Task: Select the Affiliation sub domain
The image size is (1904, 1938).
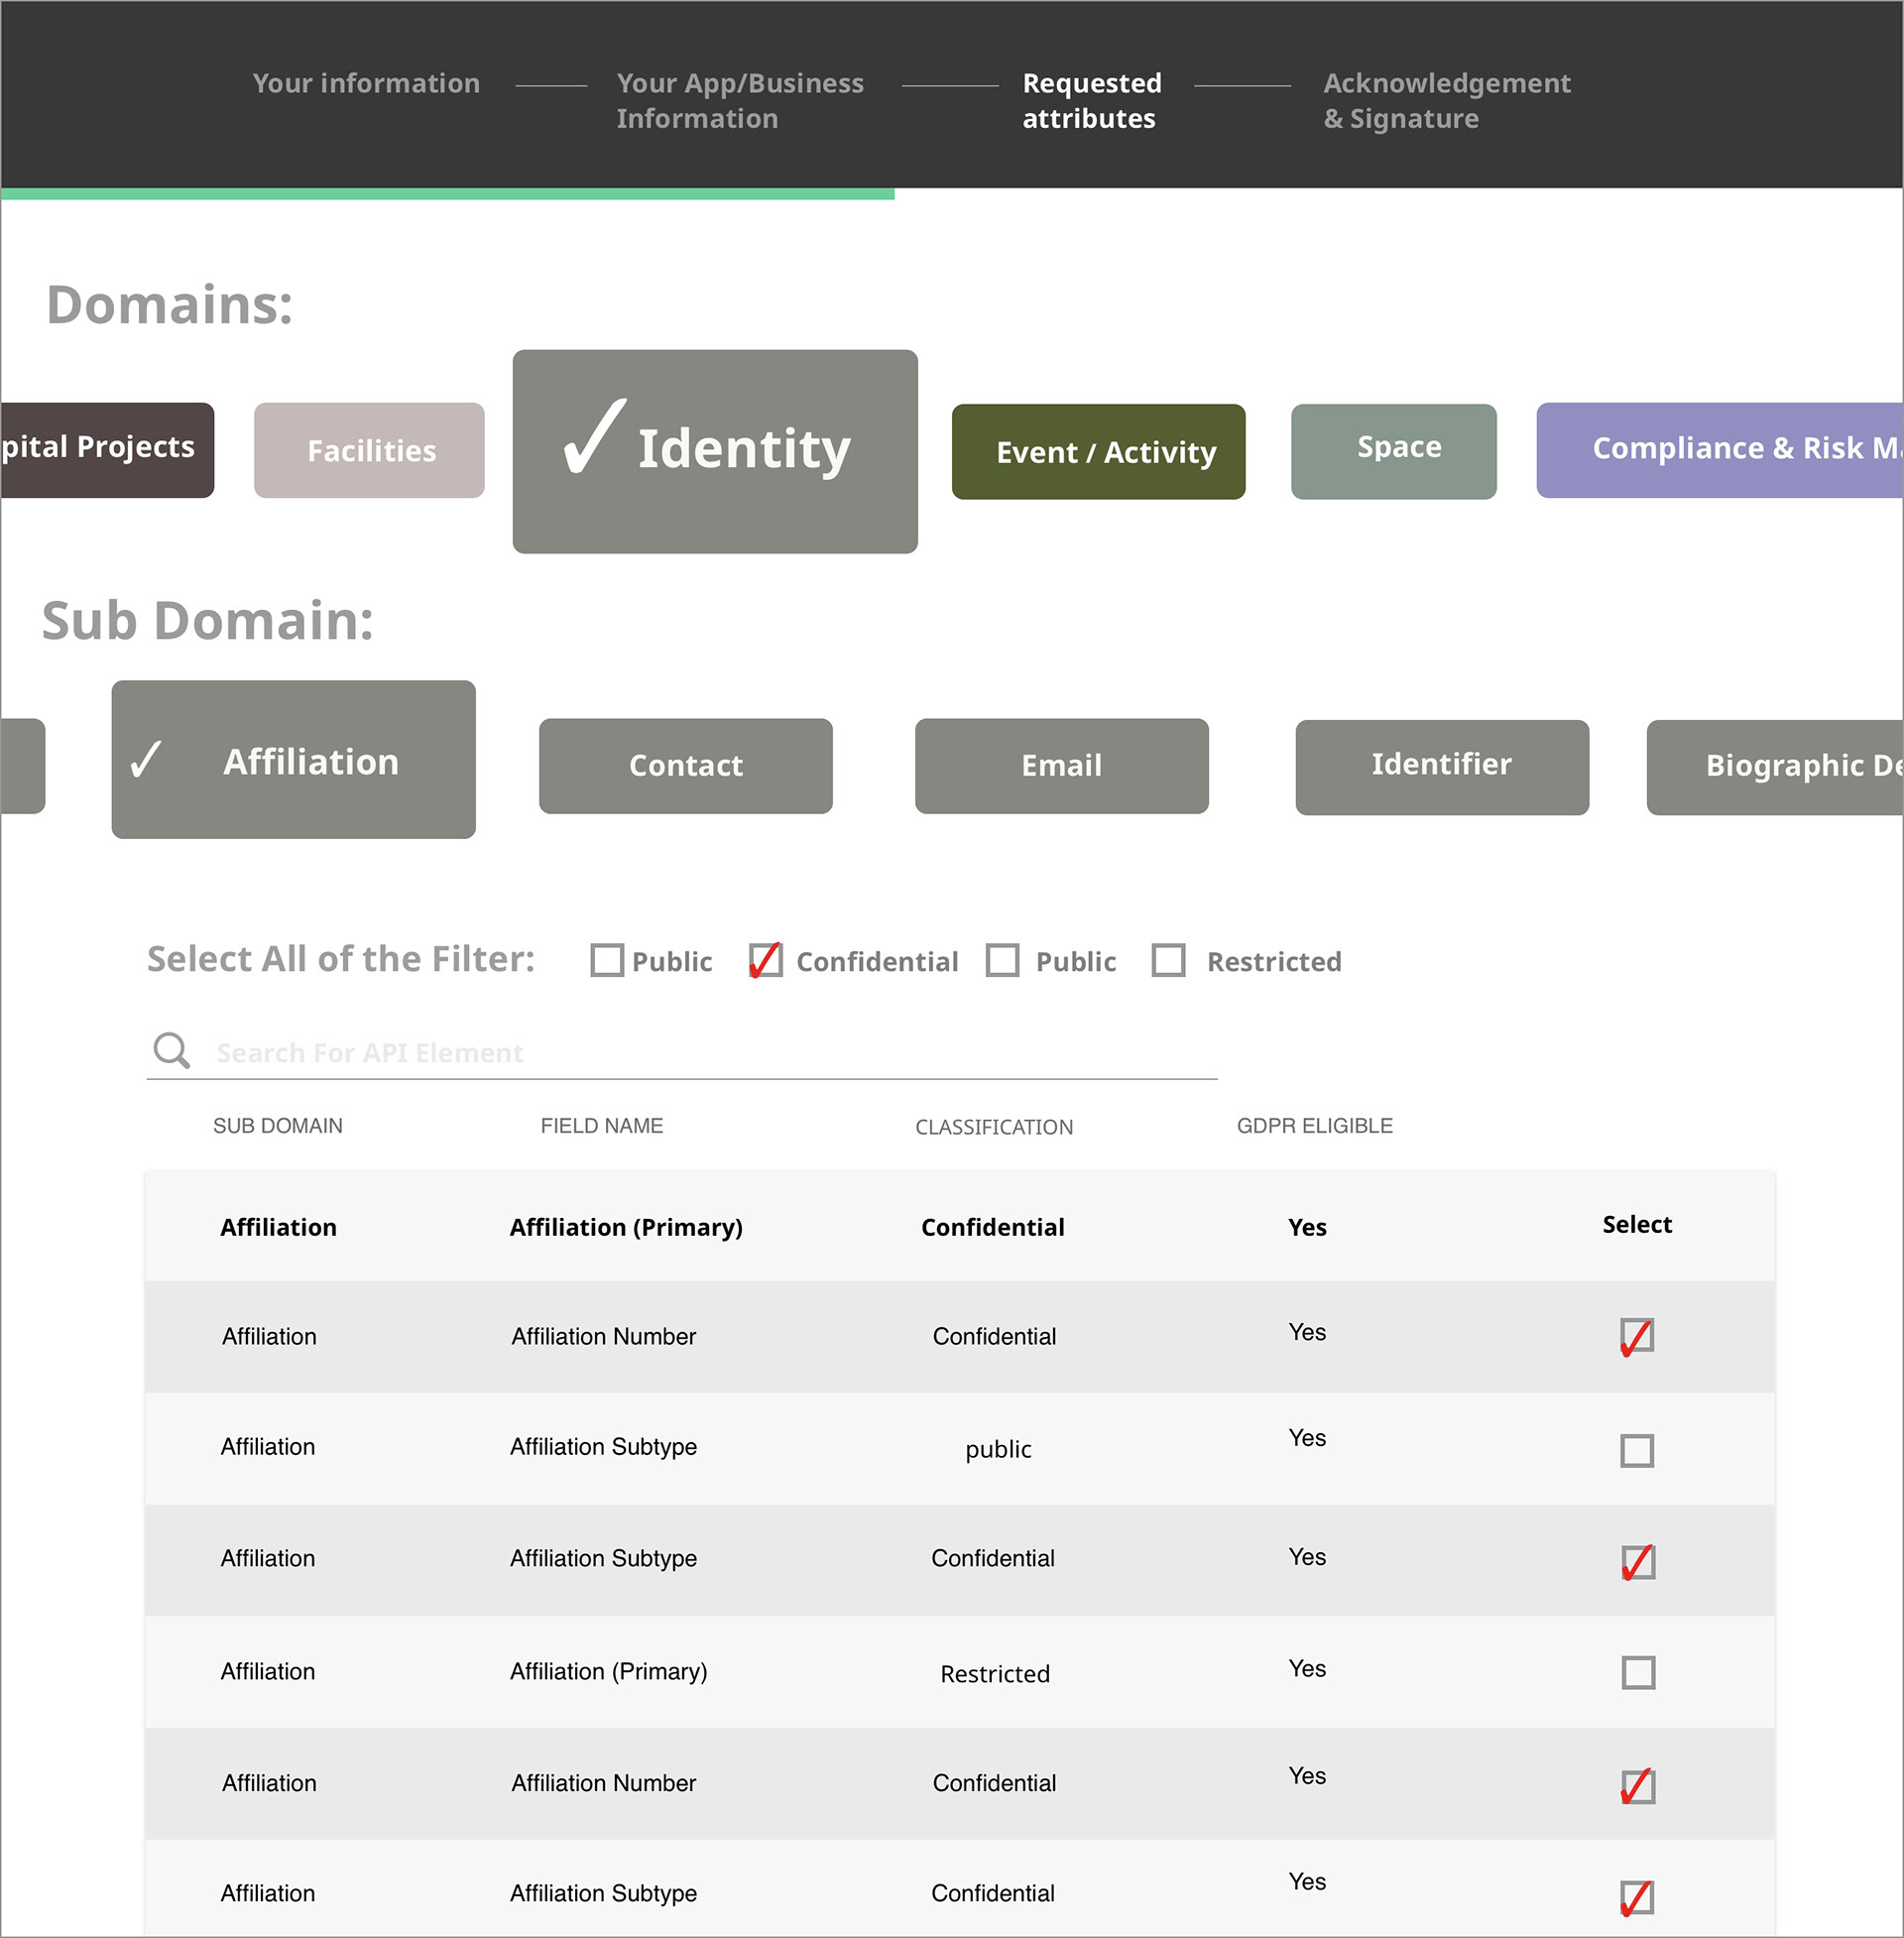Action: [293, 759]
